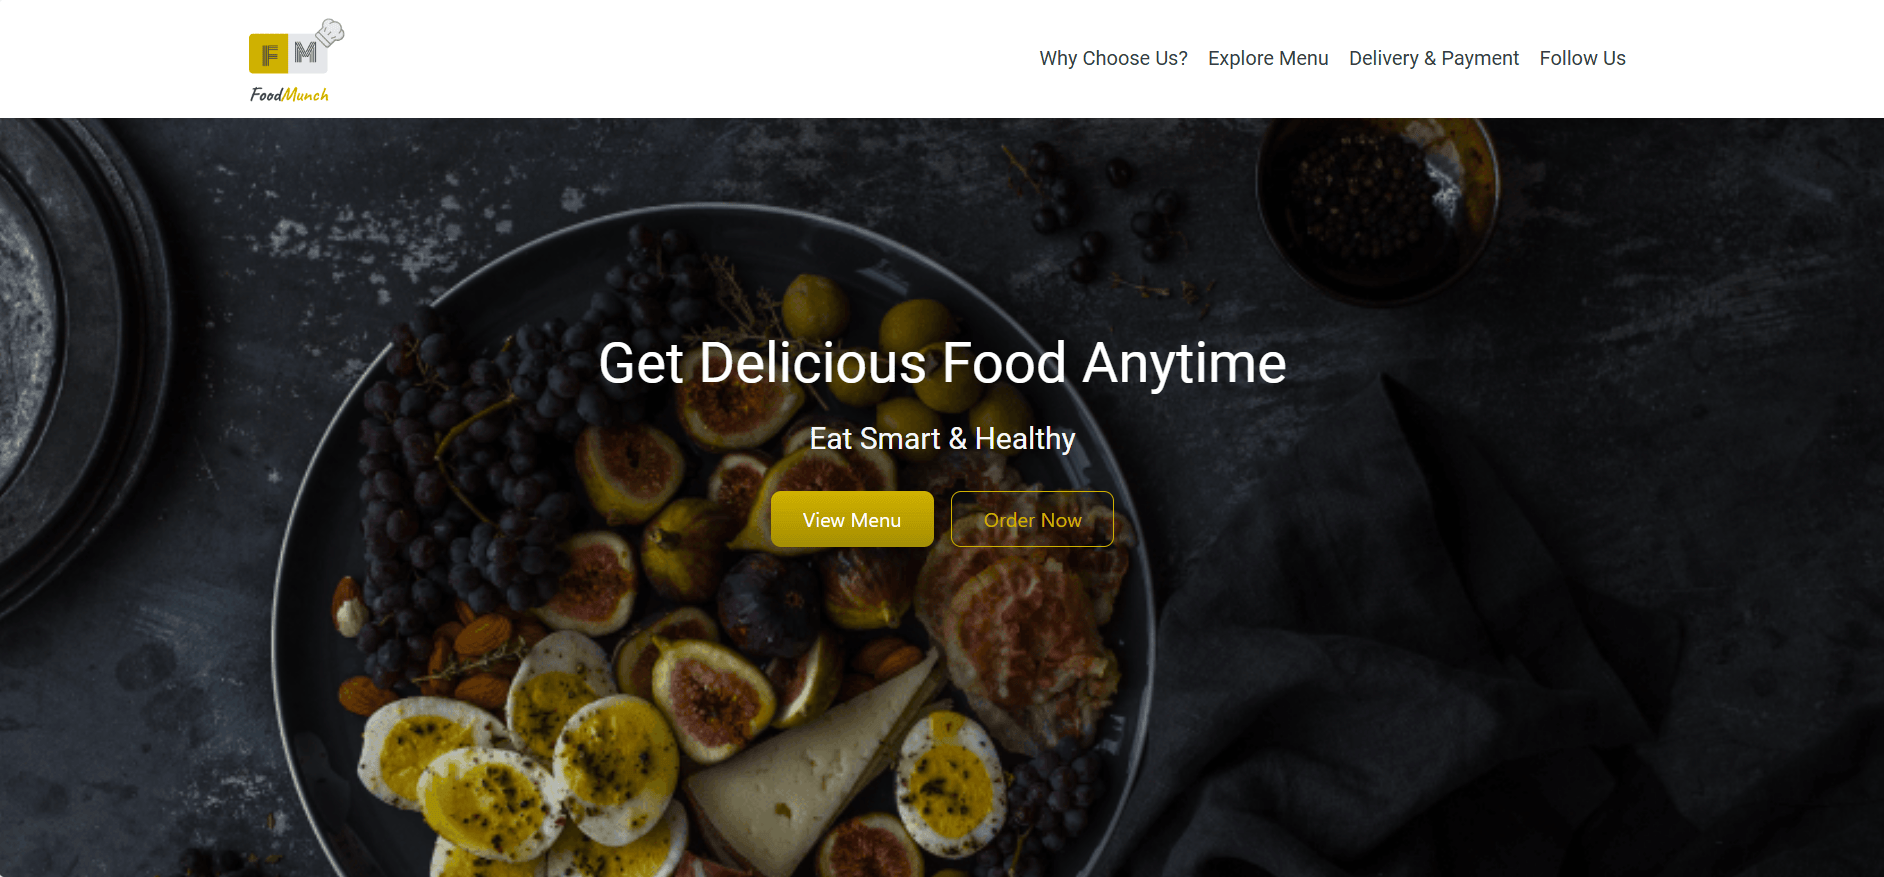Click the stacked metal plates at left
Screen dimensions: 1884x877
tap(70, 360)
